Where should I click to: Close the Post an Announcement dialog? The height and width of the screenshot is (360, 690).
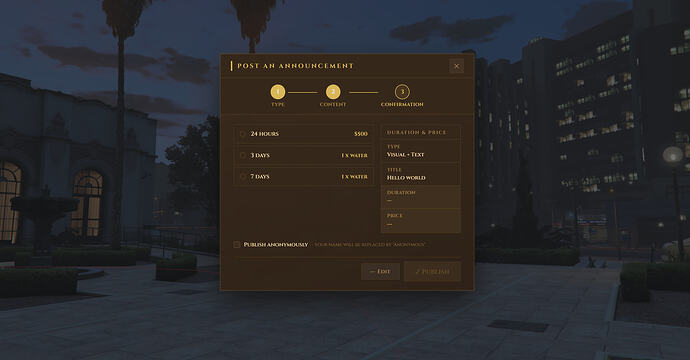coord(456,66)
